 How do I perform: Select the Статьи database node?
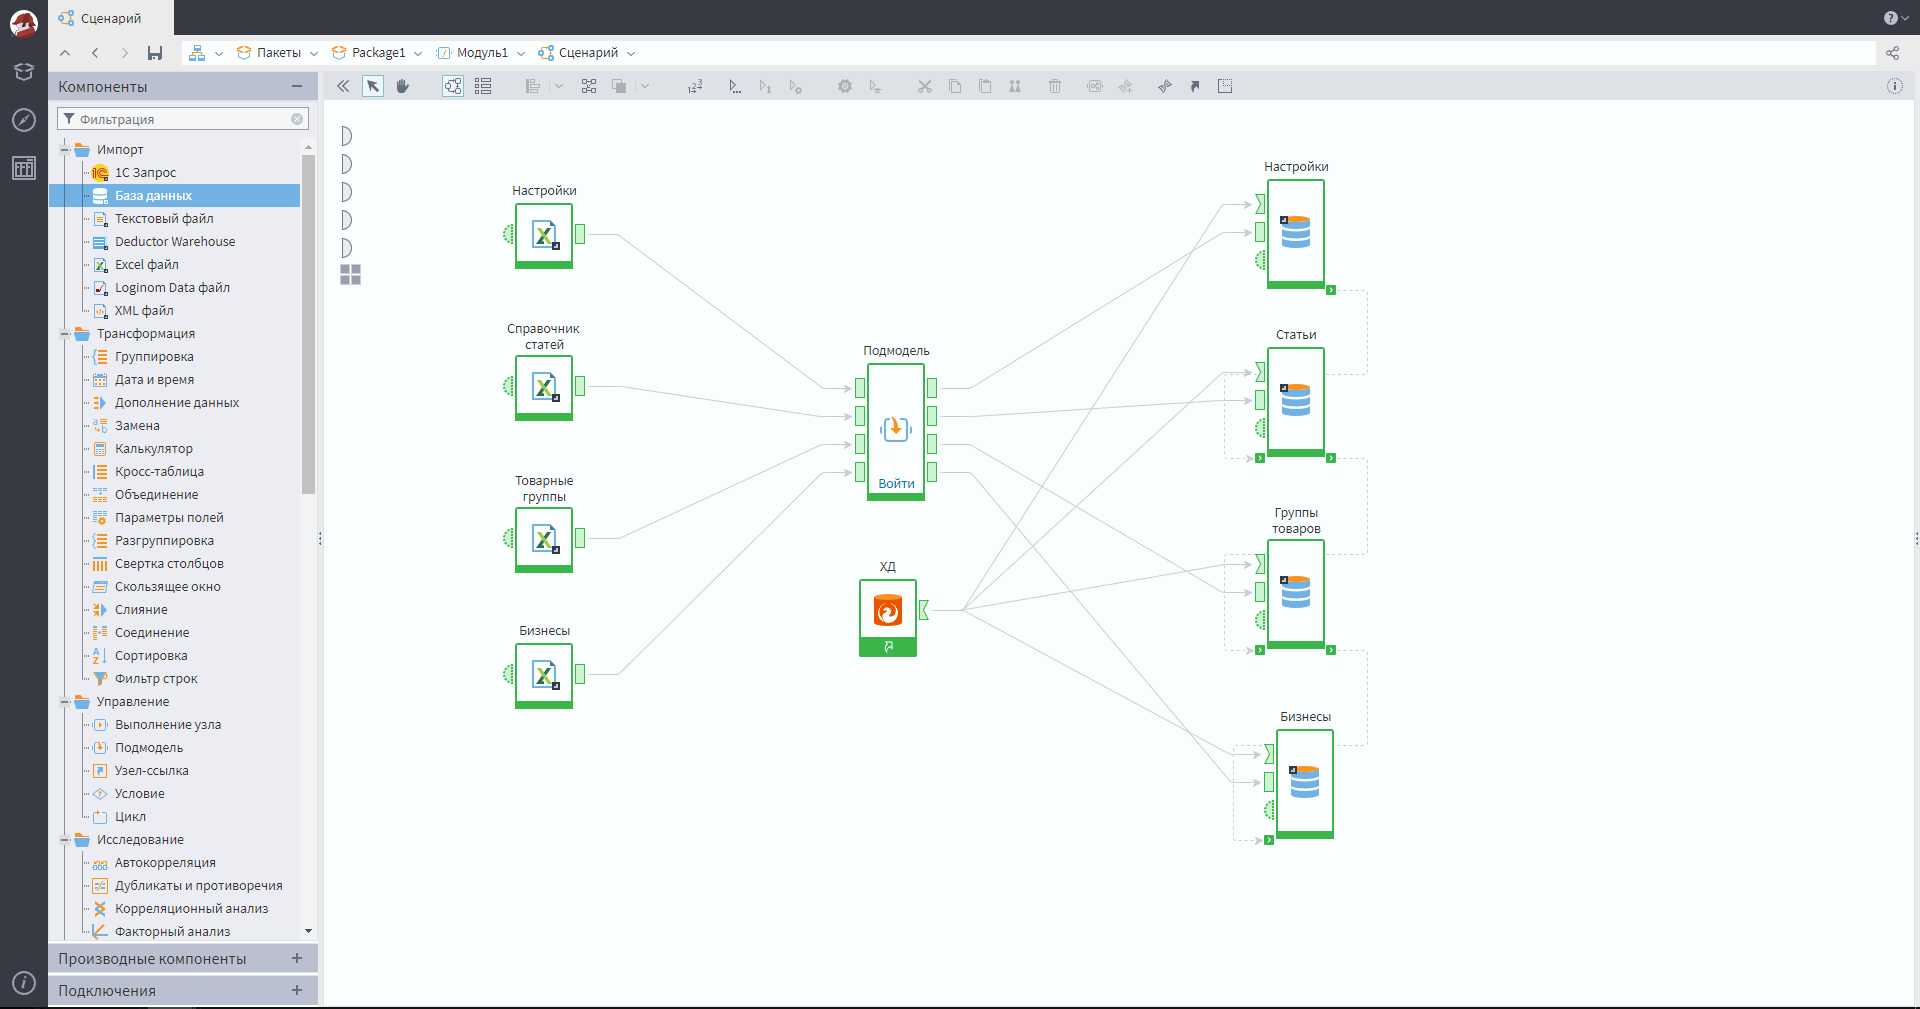pos(1296,402)
